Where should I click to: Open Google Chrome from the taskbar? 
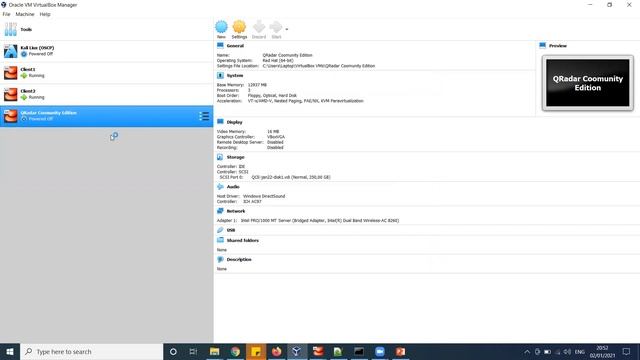235,351
